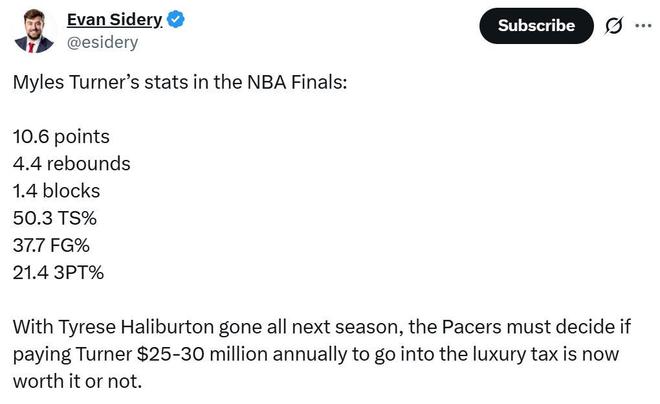Click the "21.4 3PT%" line
This screenshot has height=404, width=660.
(58, 271)
